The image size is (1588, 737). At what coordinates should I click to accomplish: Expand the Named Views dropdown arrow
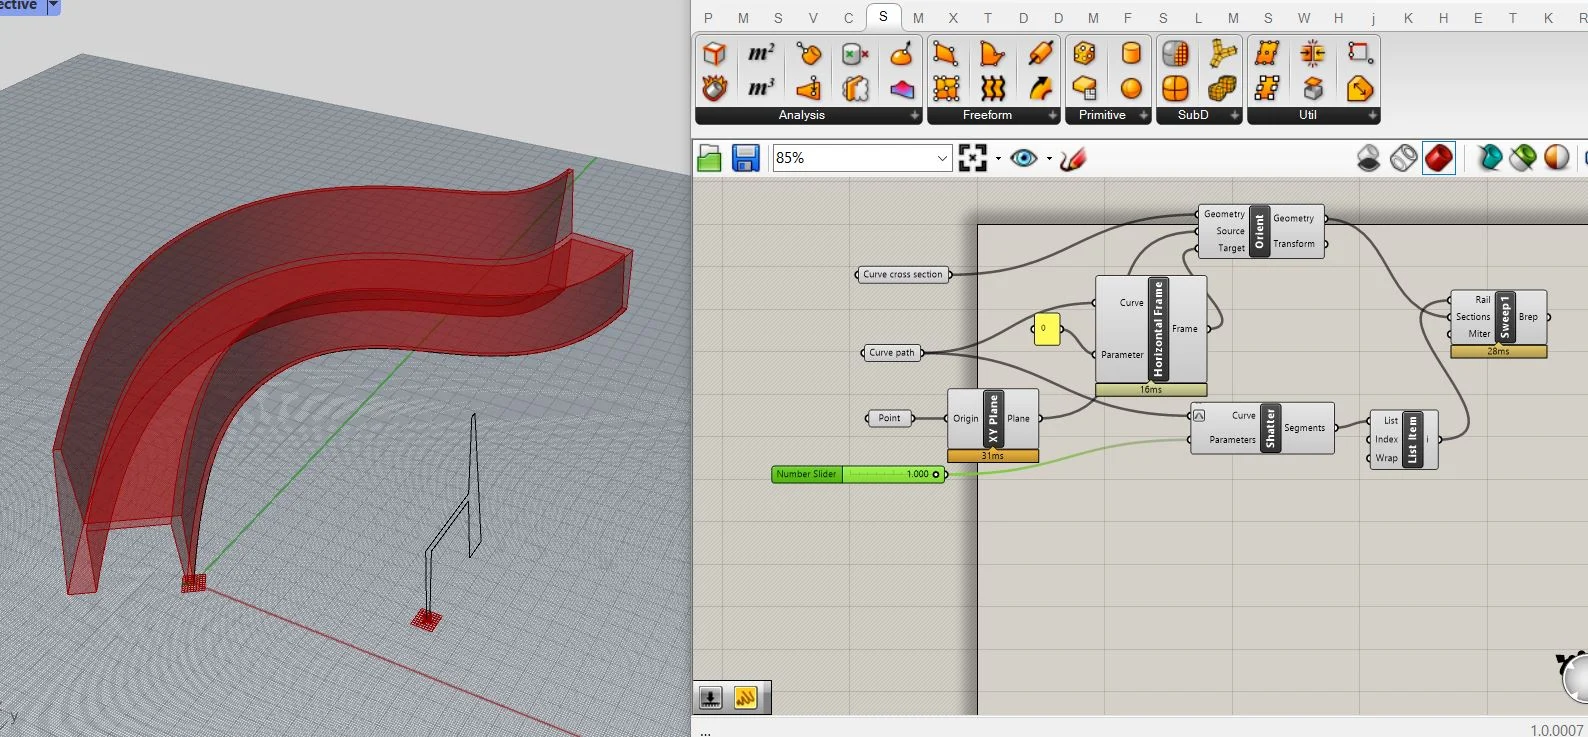1049,158
